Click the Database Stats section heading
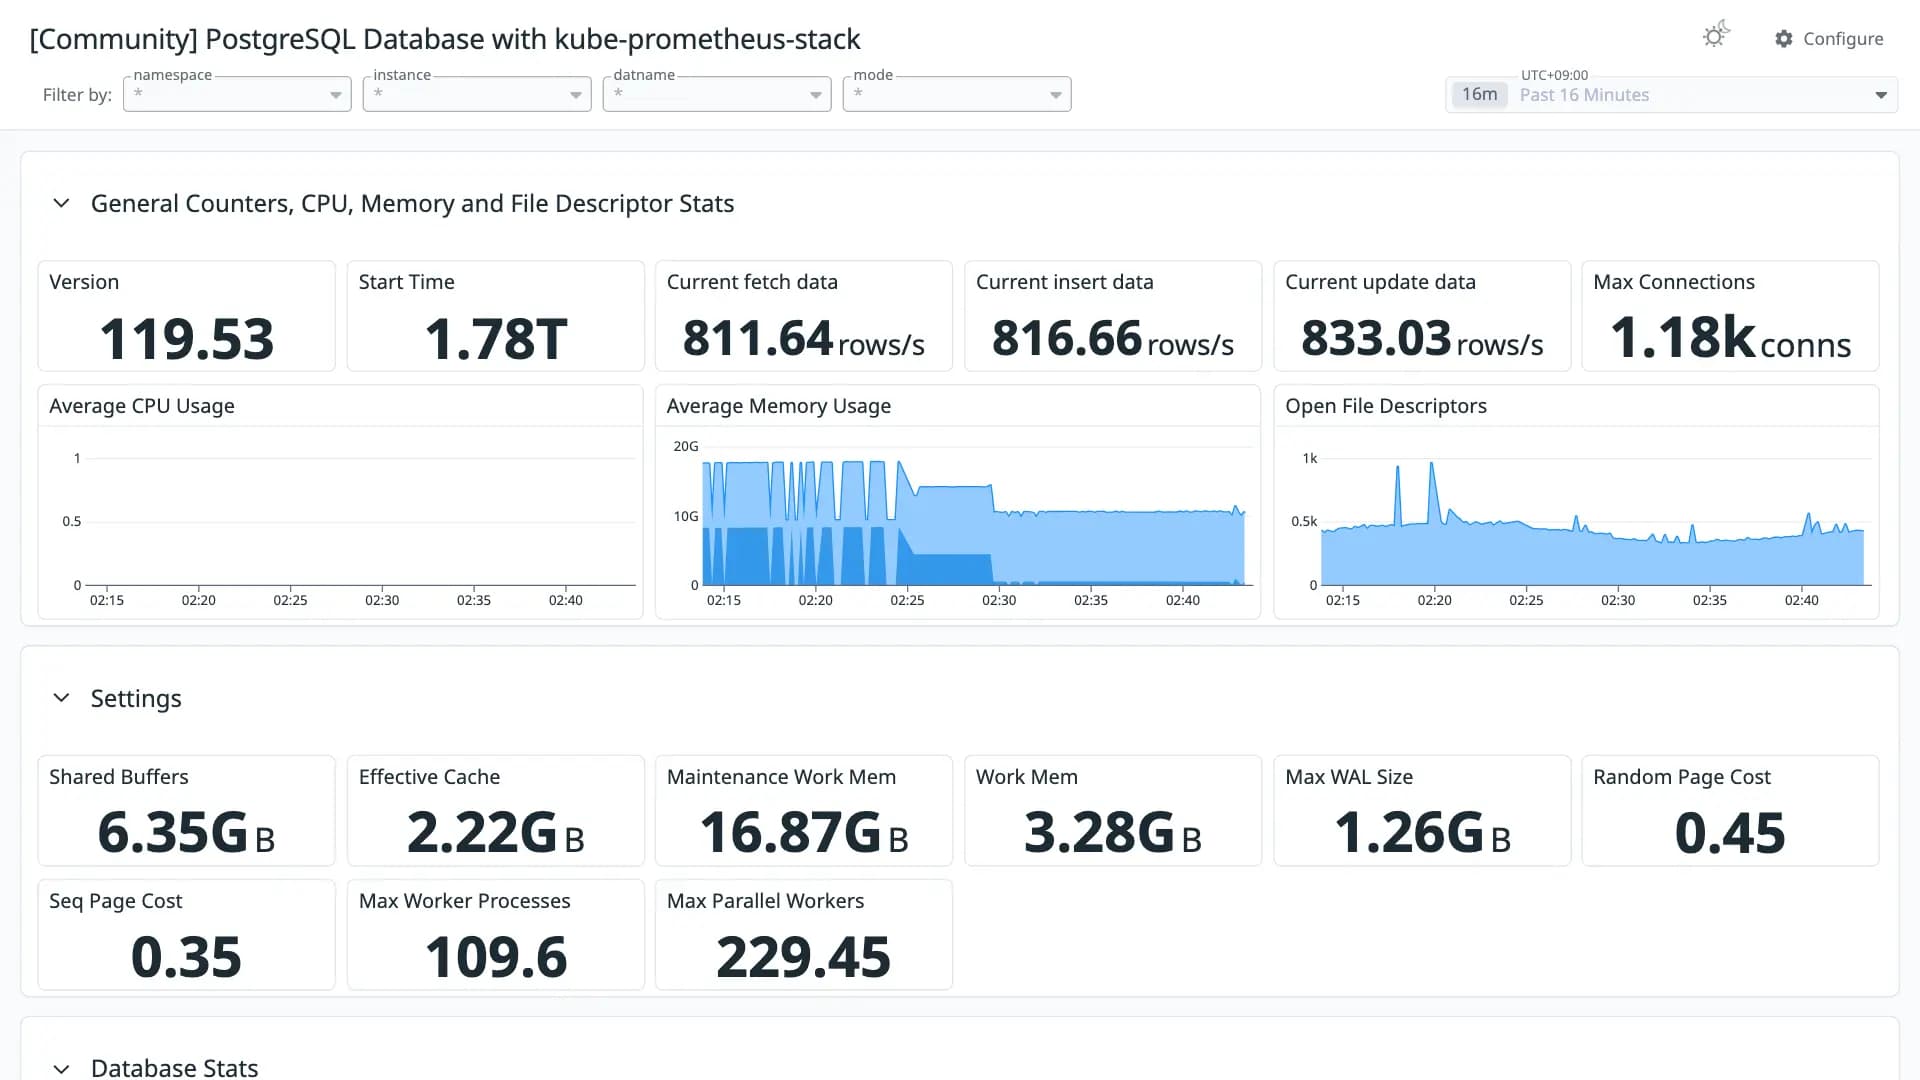1920x1080 pixels. 174,1067
